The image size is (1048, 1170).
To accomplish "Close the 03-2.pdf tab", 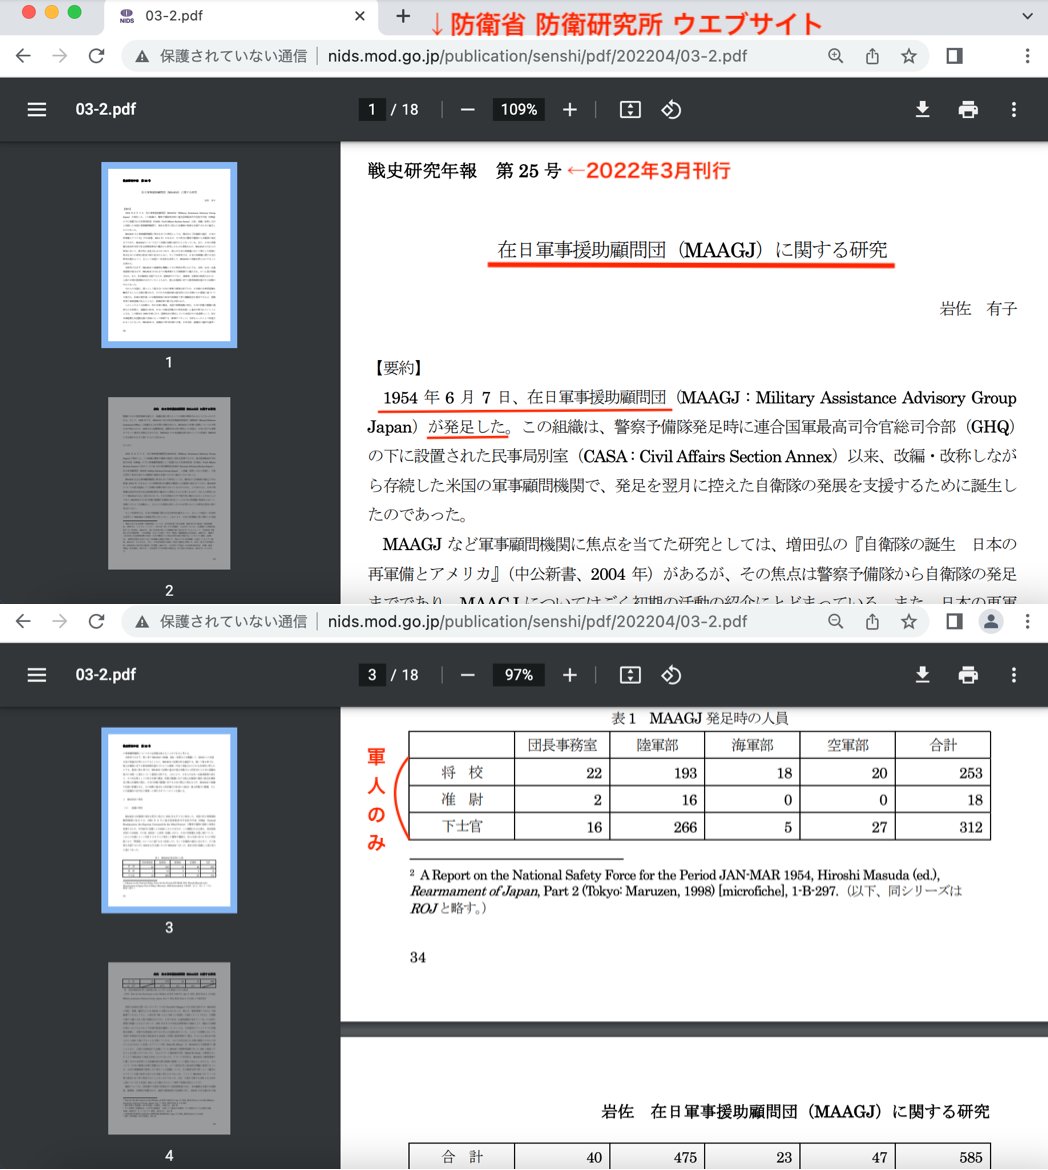I will point(360,16).
